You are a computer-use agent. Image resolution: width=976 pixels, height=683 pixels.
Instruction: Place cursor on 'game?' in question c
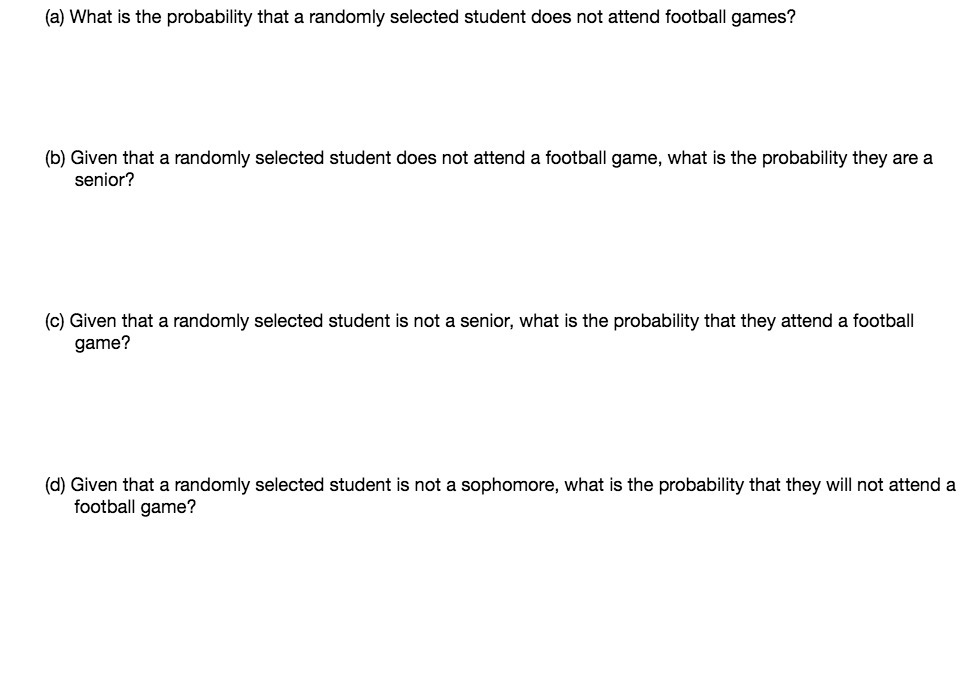102,343
